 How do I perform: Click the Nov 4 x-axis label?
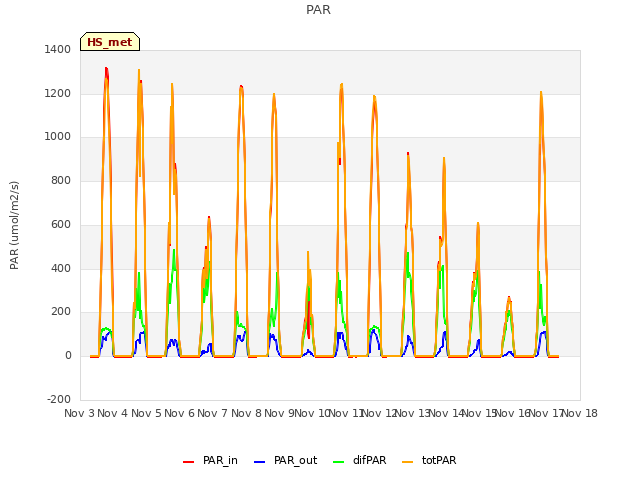[113, 413]
